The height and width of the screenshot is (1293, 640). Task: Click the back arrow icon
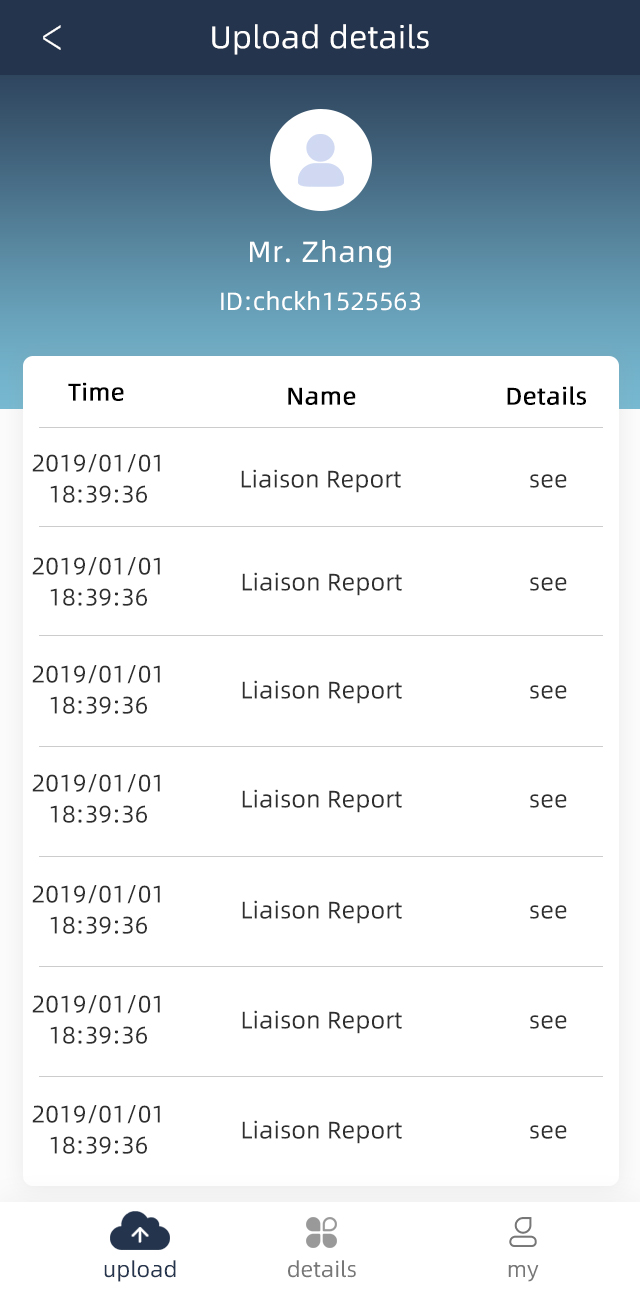(x=52, y=38)
